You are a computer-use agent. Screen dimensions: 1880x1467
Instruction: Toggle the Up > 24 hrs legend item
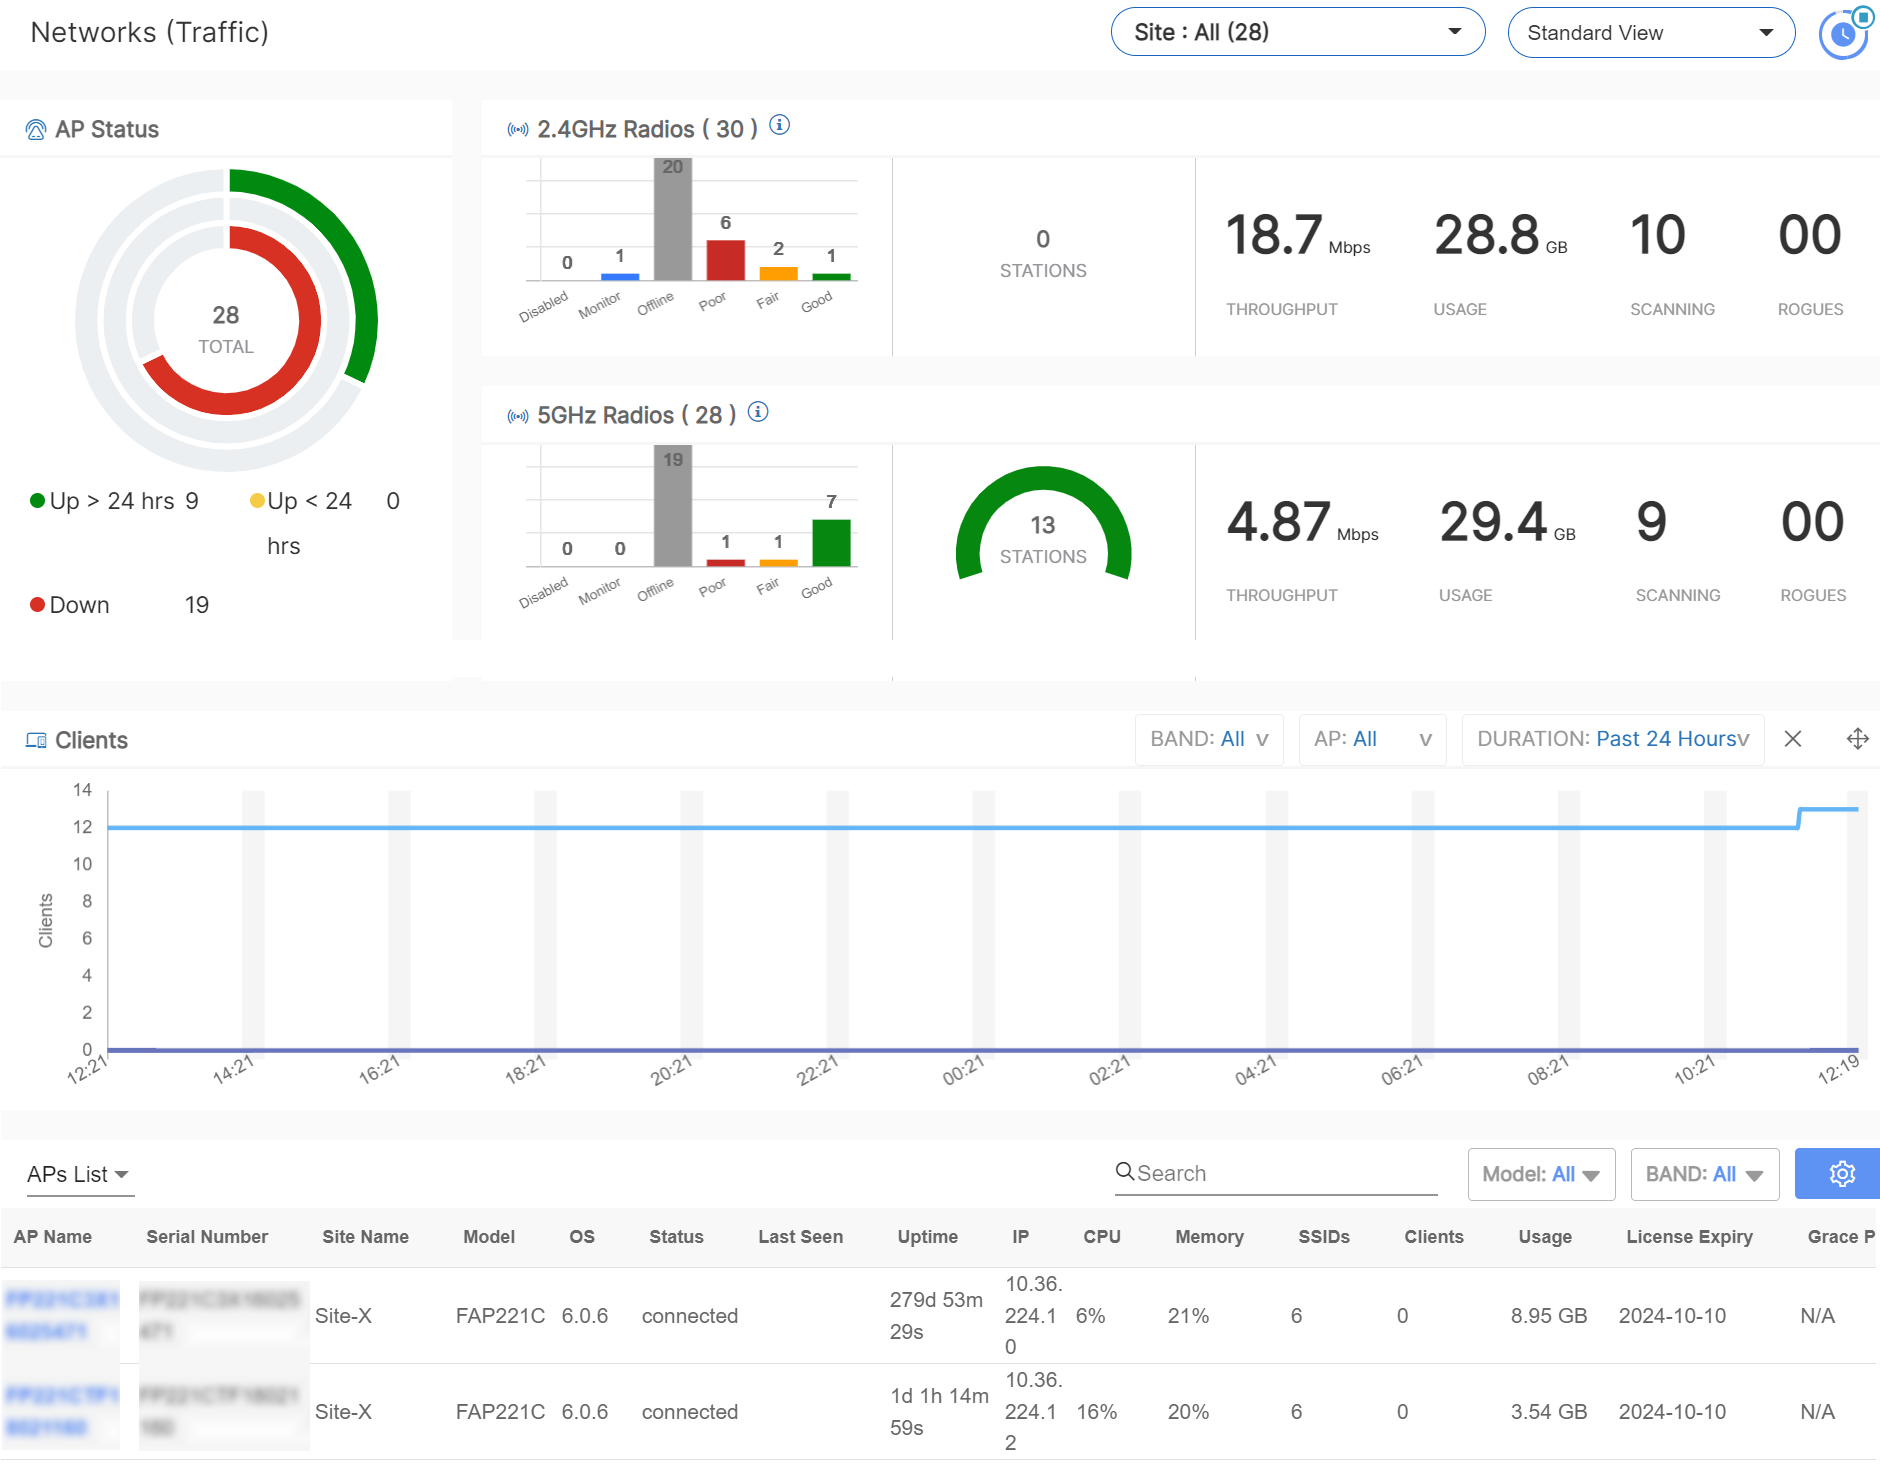tap(114, 501)
